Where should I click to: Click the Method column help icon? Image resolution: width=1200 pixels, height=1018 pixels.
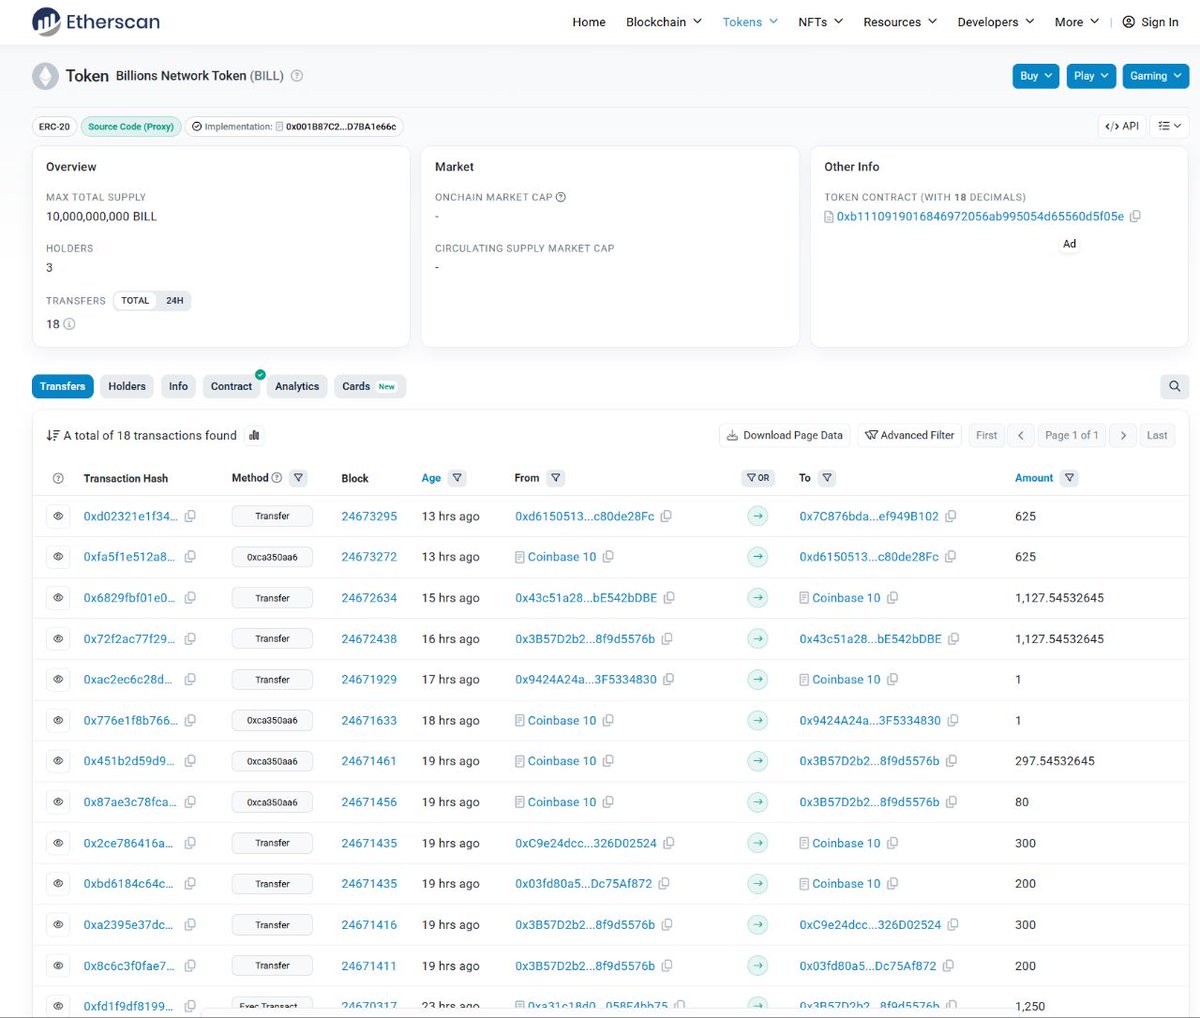[x=277, y=478]
